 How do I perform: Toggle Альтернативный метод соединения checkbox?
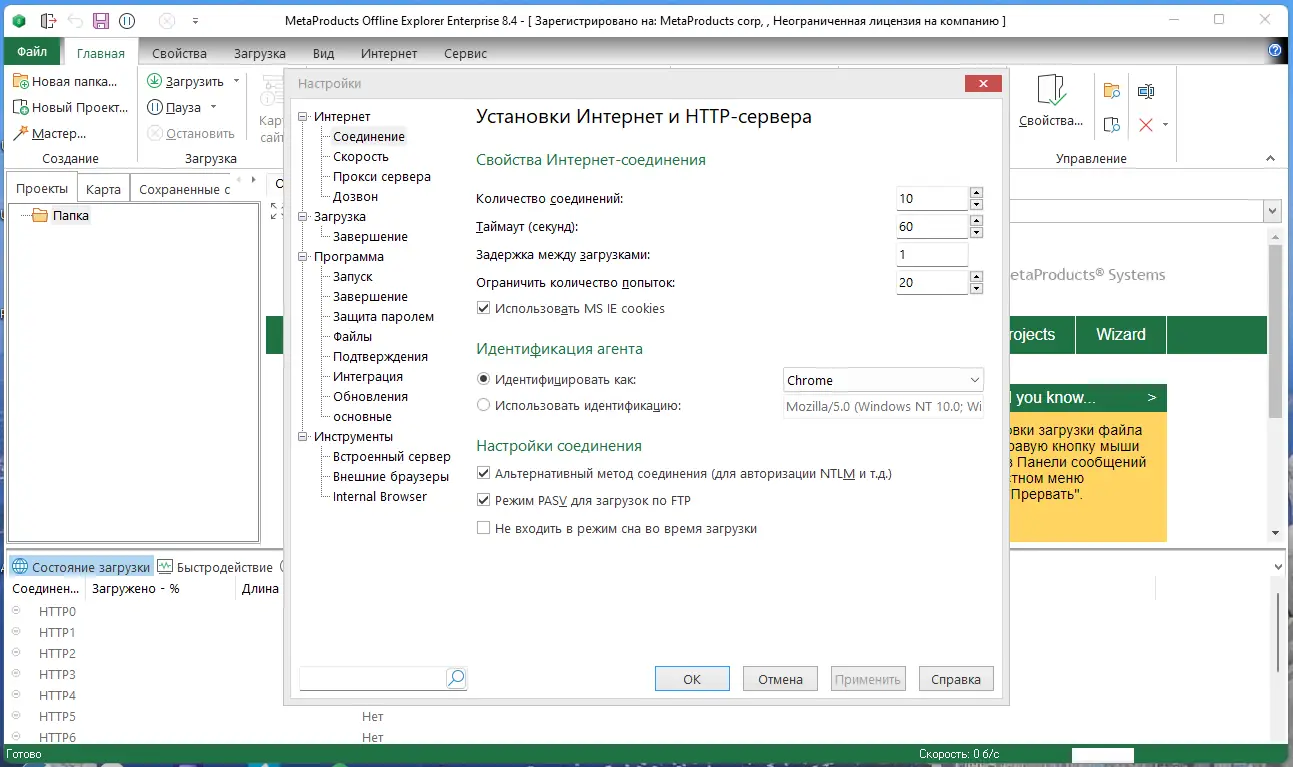pos(484,473)
